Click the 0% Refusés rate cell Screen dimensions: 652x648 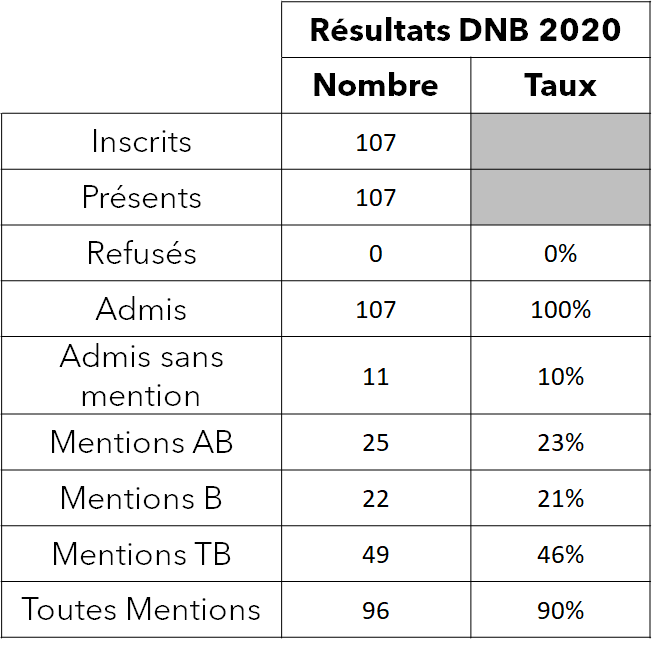point(560,253)
